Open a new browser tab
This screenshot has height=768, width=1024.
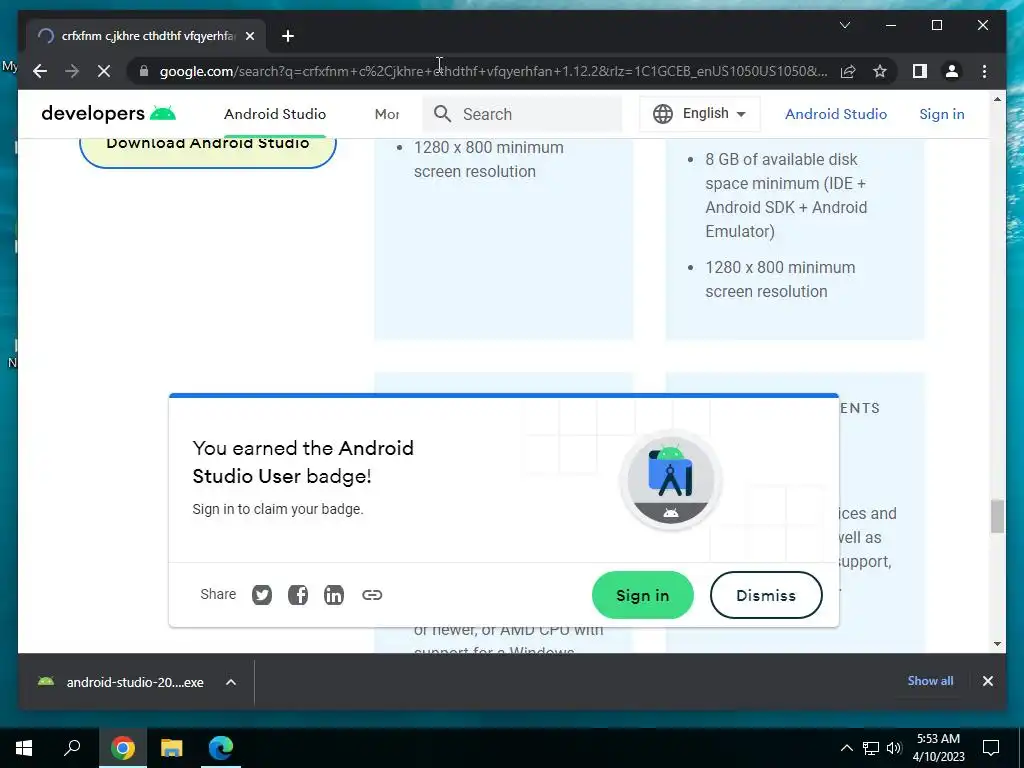288,36
